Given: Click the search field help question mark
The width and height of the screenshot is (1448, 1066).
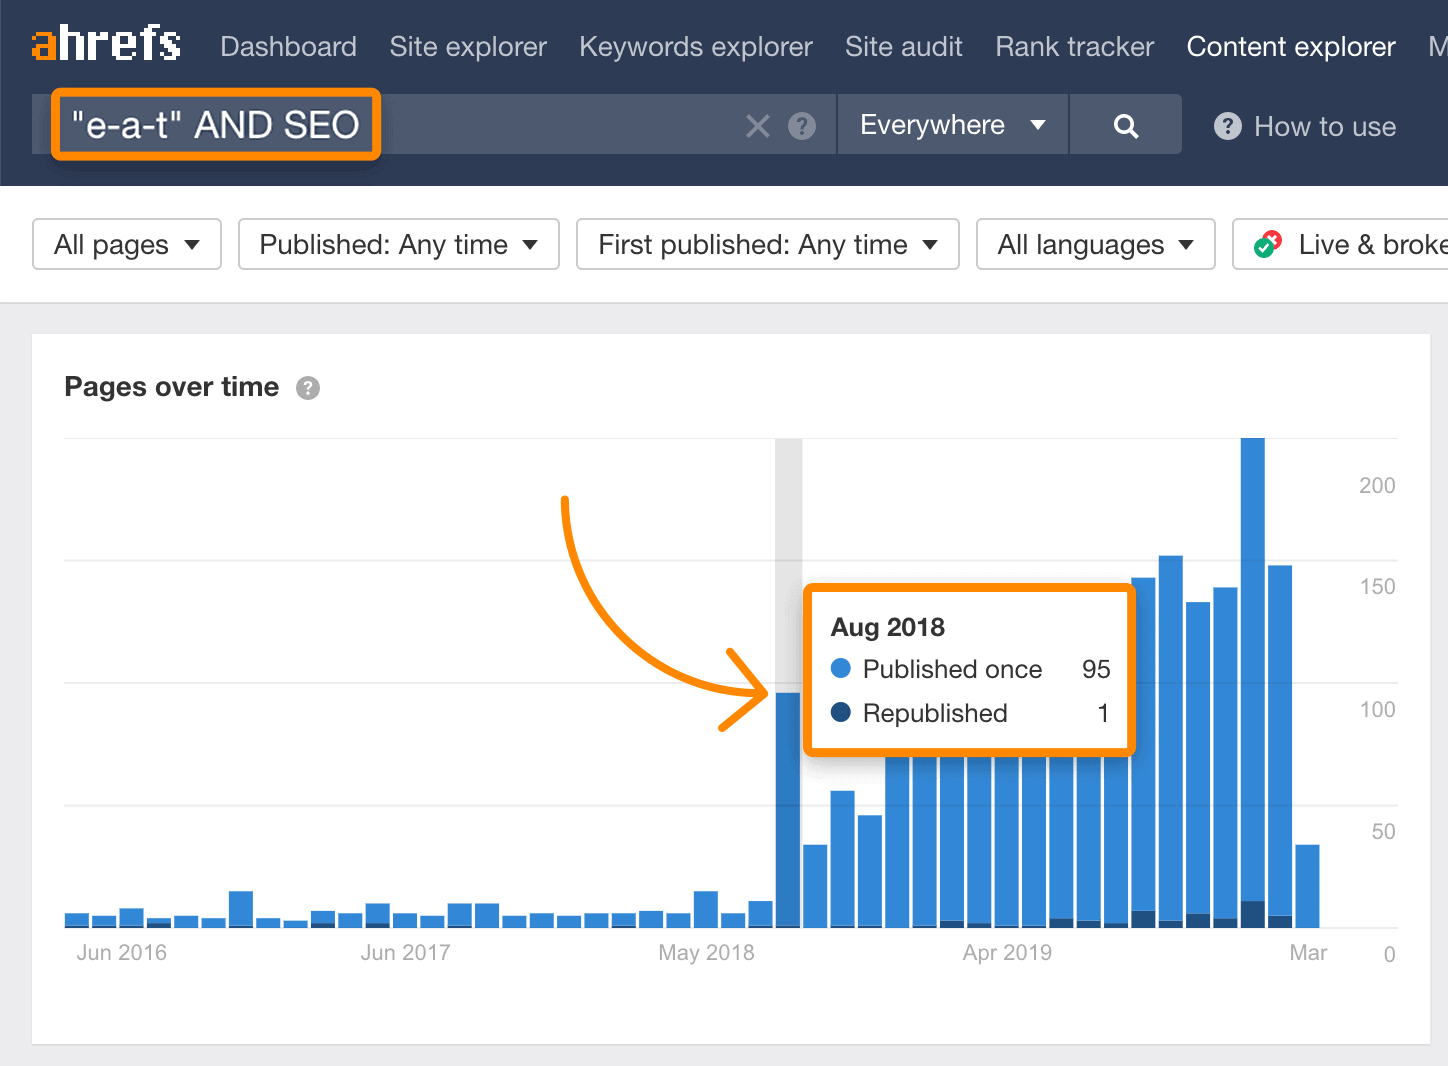Looking at the screenshot, I should click(802, 126).
